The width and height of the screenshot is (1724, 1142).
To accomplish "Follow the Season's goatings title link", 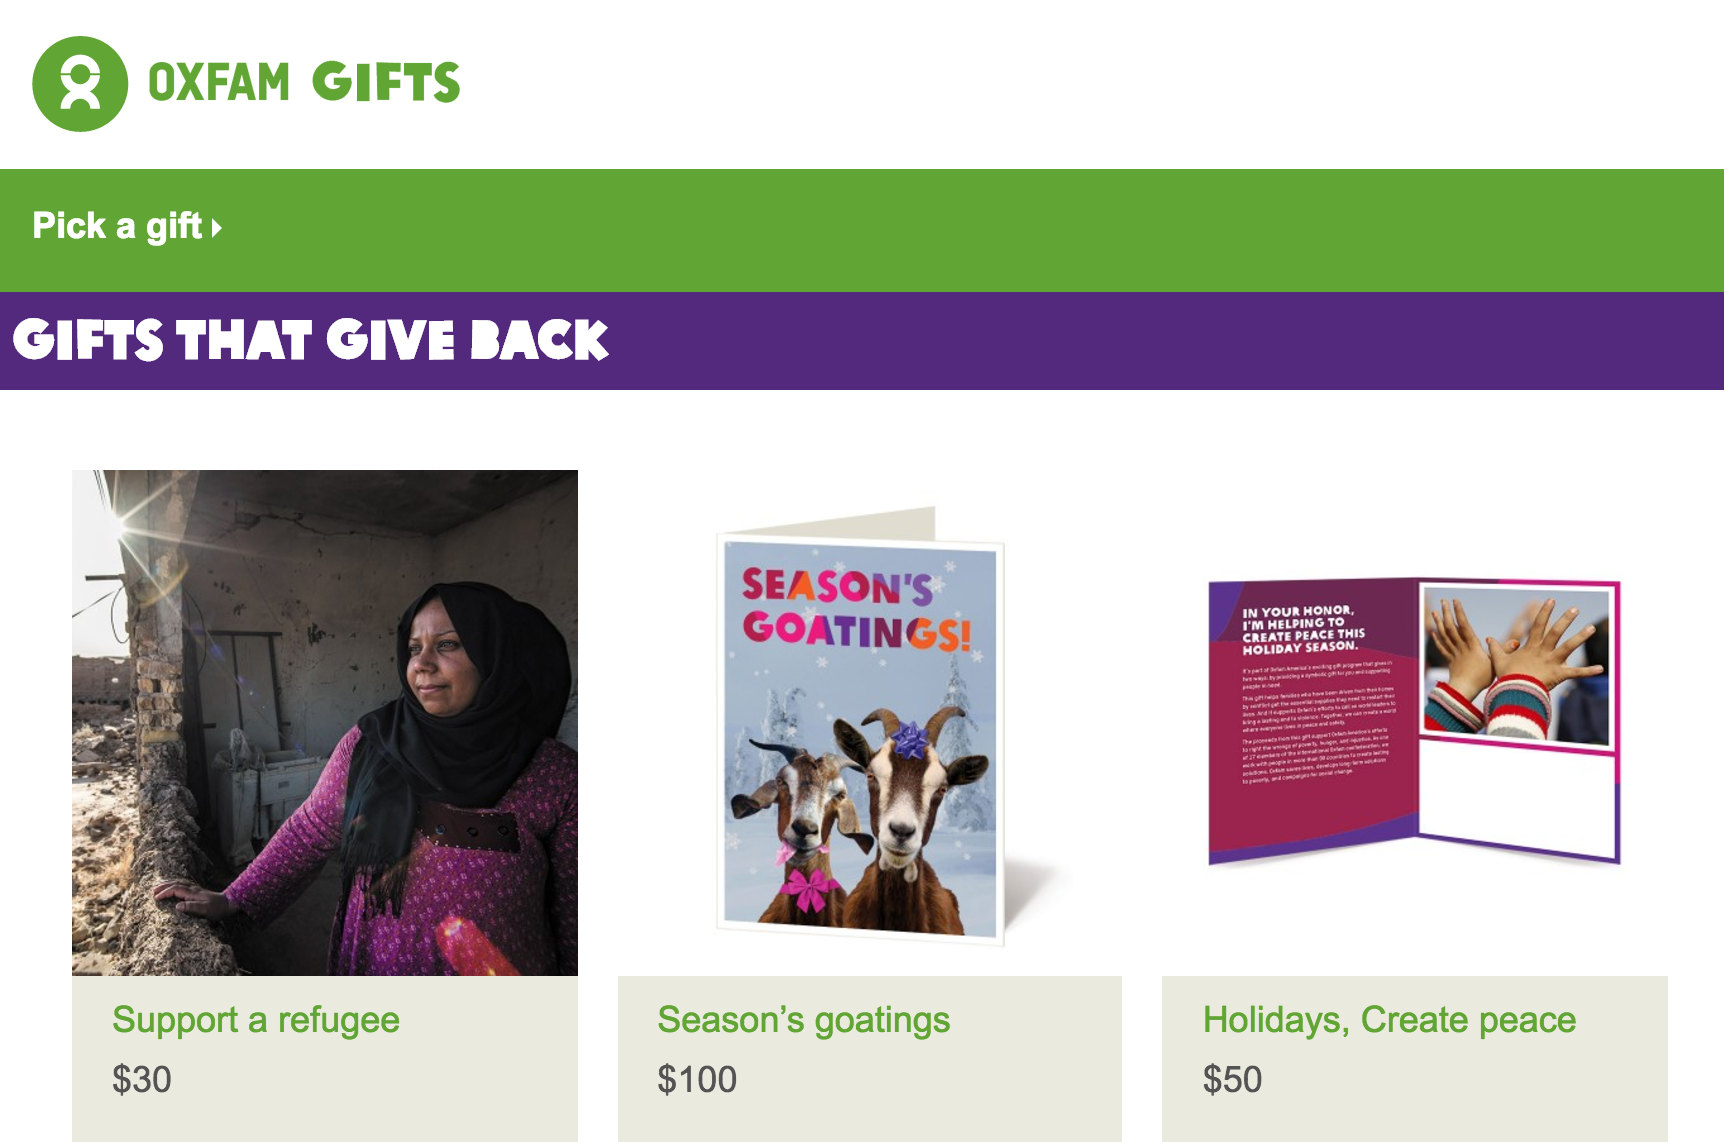I will (x=803, y=1020).
